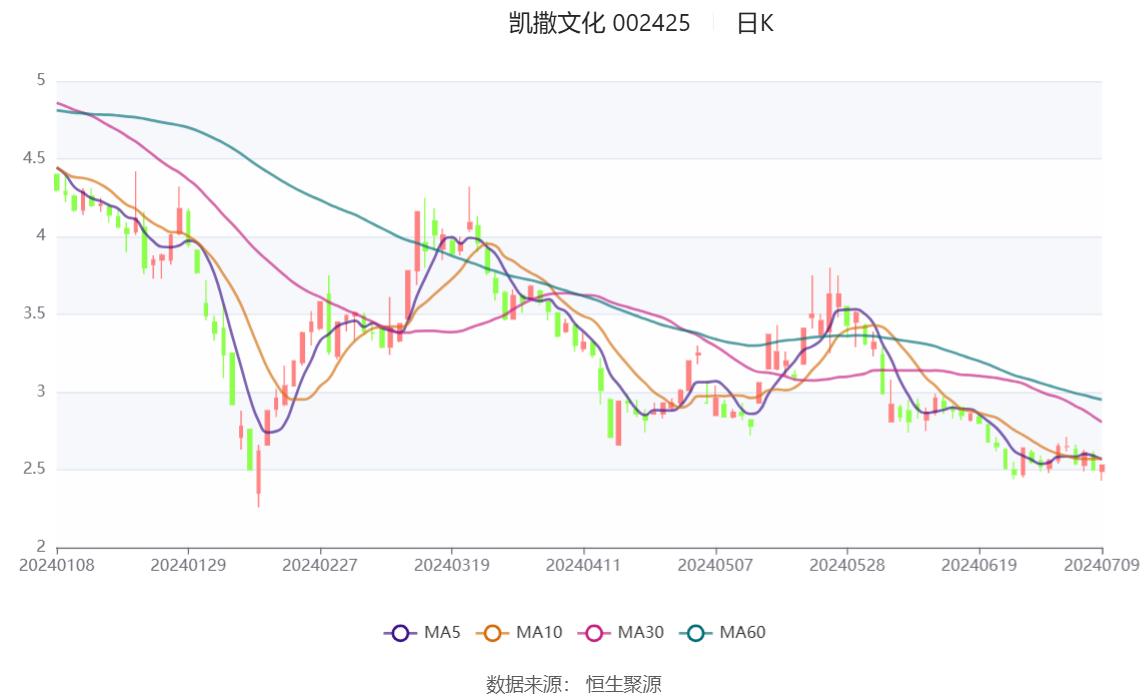This screenshot has height=699, width=1148.
Task: Click x-axis date label 20240129
Action: tap(188, 566)
